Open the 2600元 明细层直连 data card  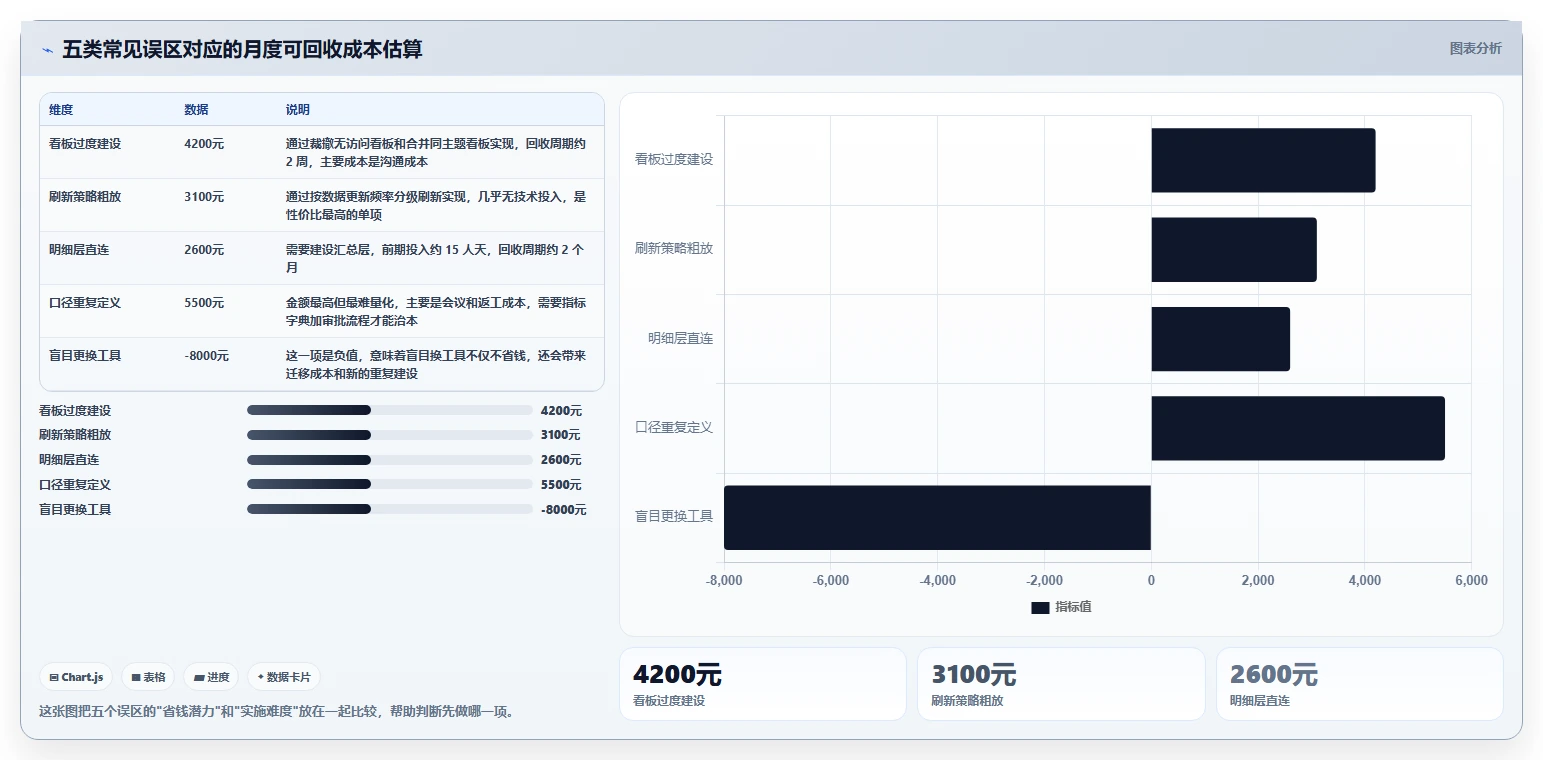(1359, 684)
